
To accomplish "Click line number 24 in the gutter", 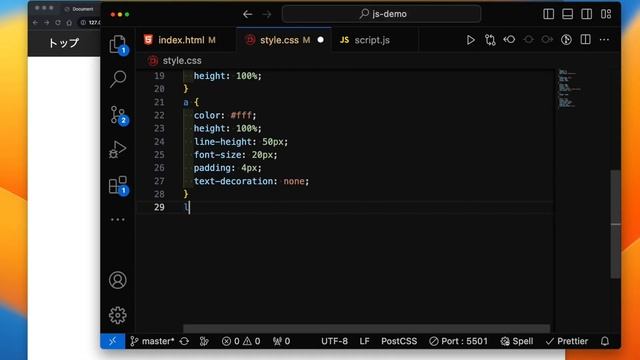I will (159, 142).
